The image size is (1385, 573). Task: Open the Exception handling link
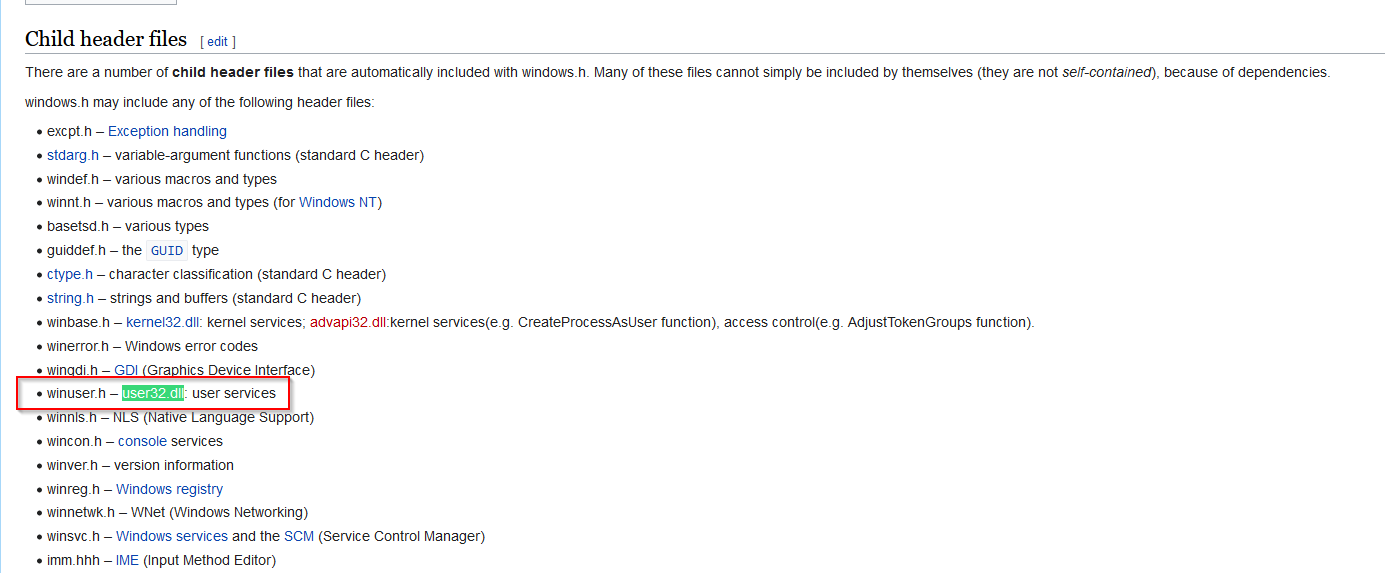coord(167,131)
